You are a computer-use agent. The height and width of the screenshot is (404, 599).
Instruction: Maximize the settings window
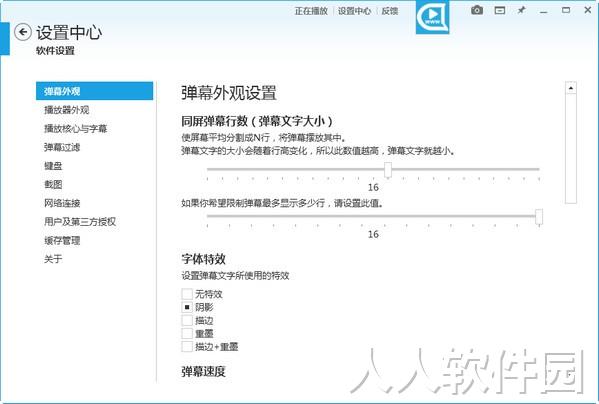(x=566, y=10)
